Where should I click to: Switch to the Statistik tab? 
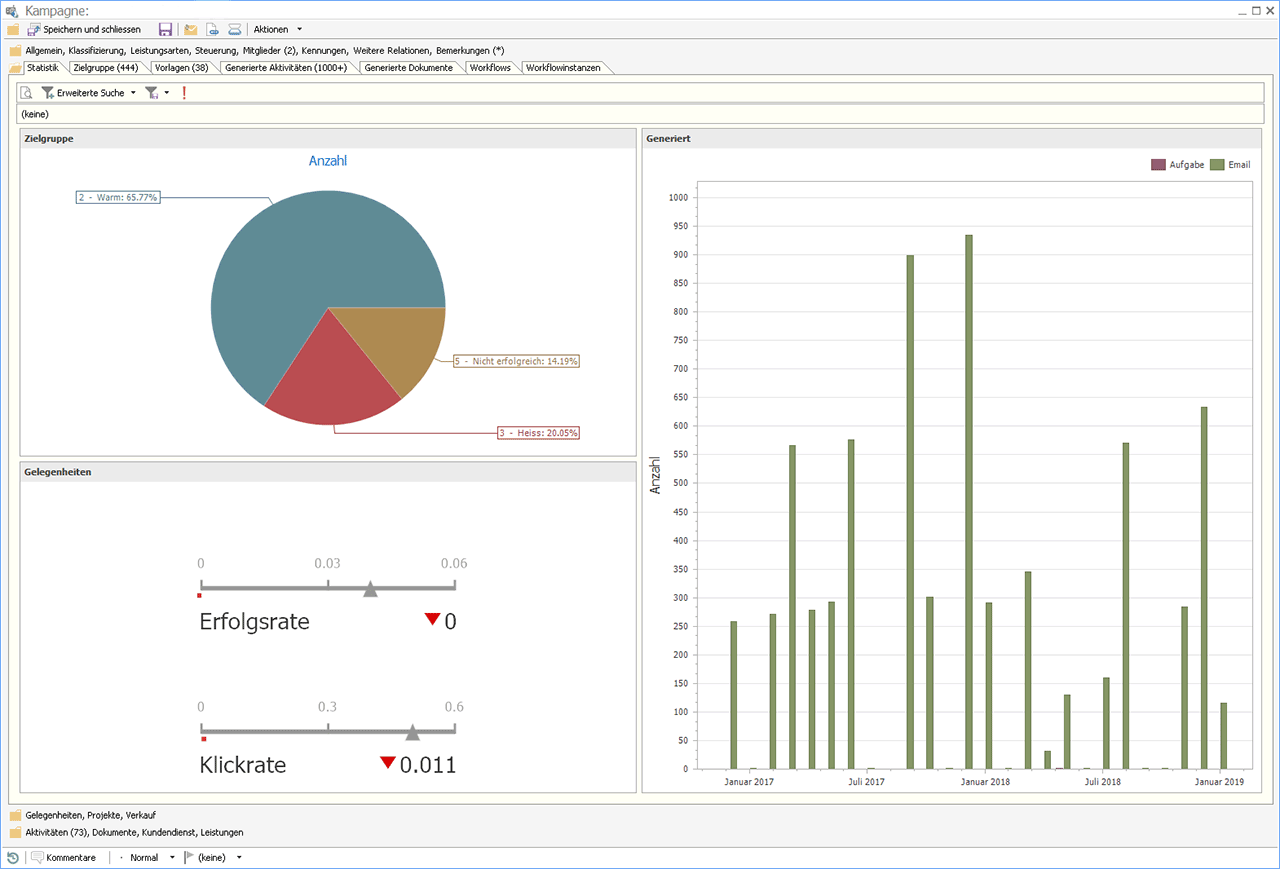(43, 67)
